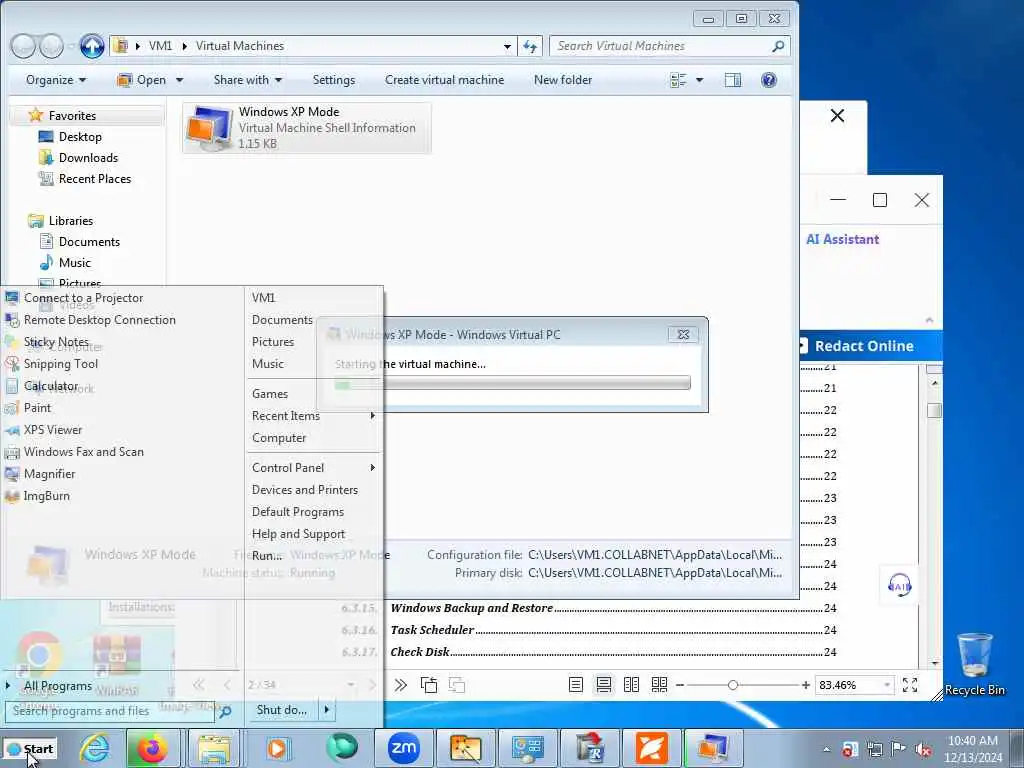
Task: Open the address bar history dropdown
Action: click(507, 46)
